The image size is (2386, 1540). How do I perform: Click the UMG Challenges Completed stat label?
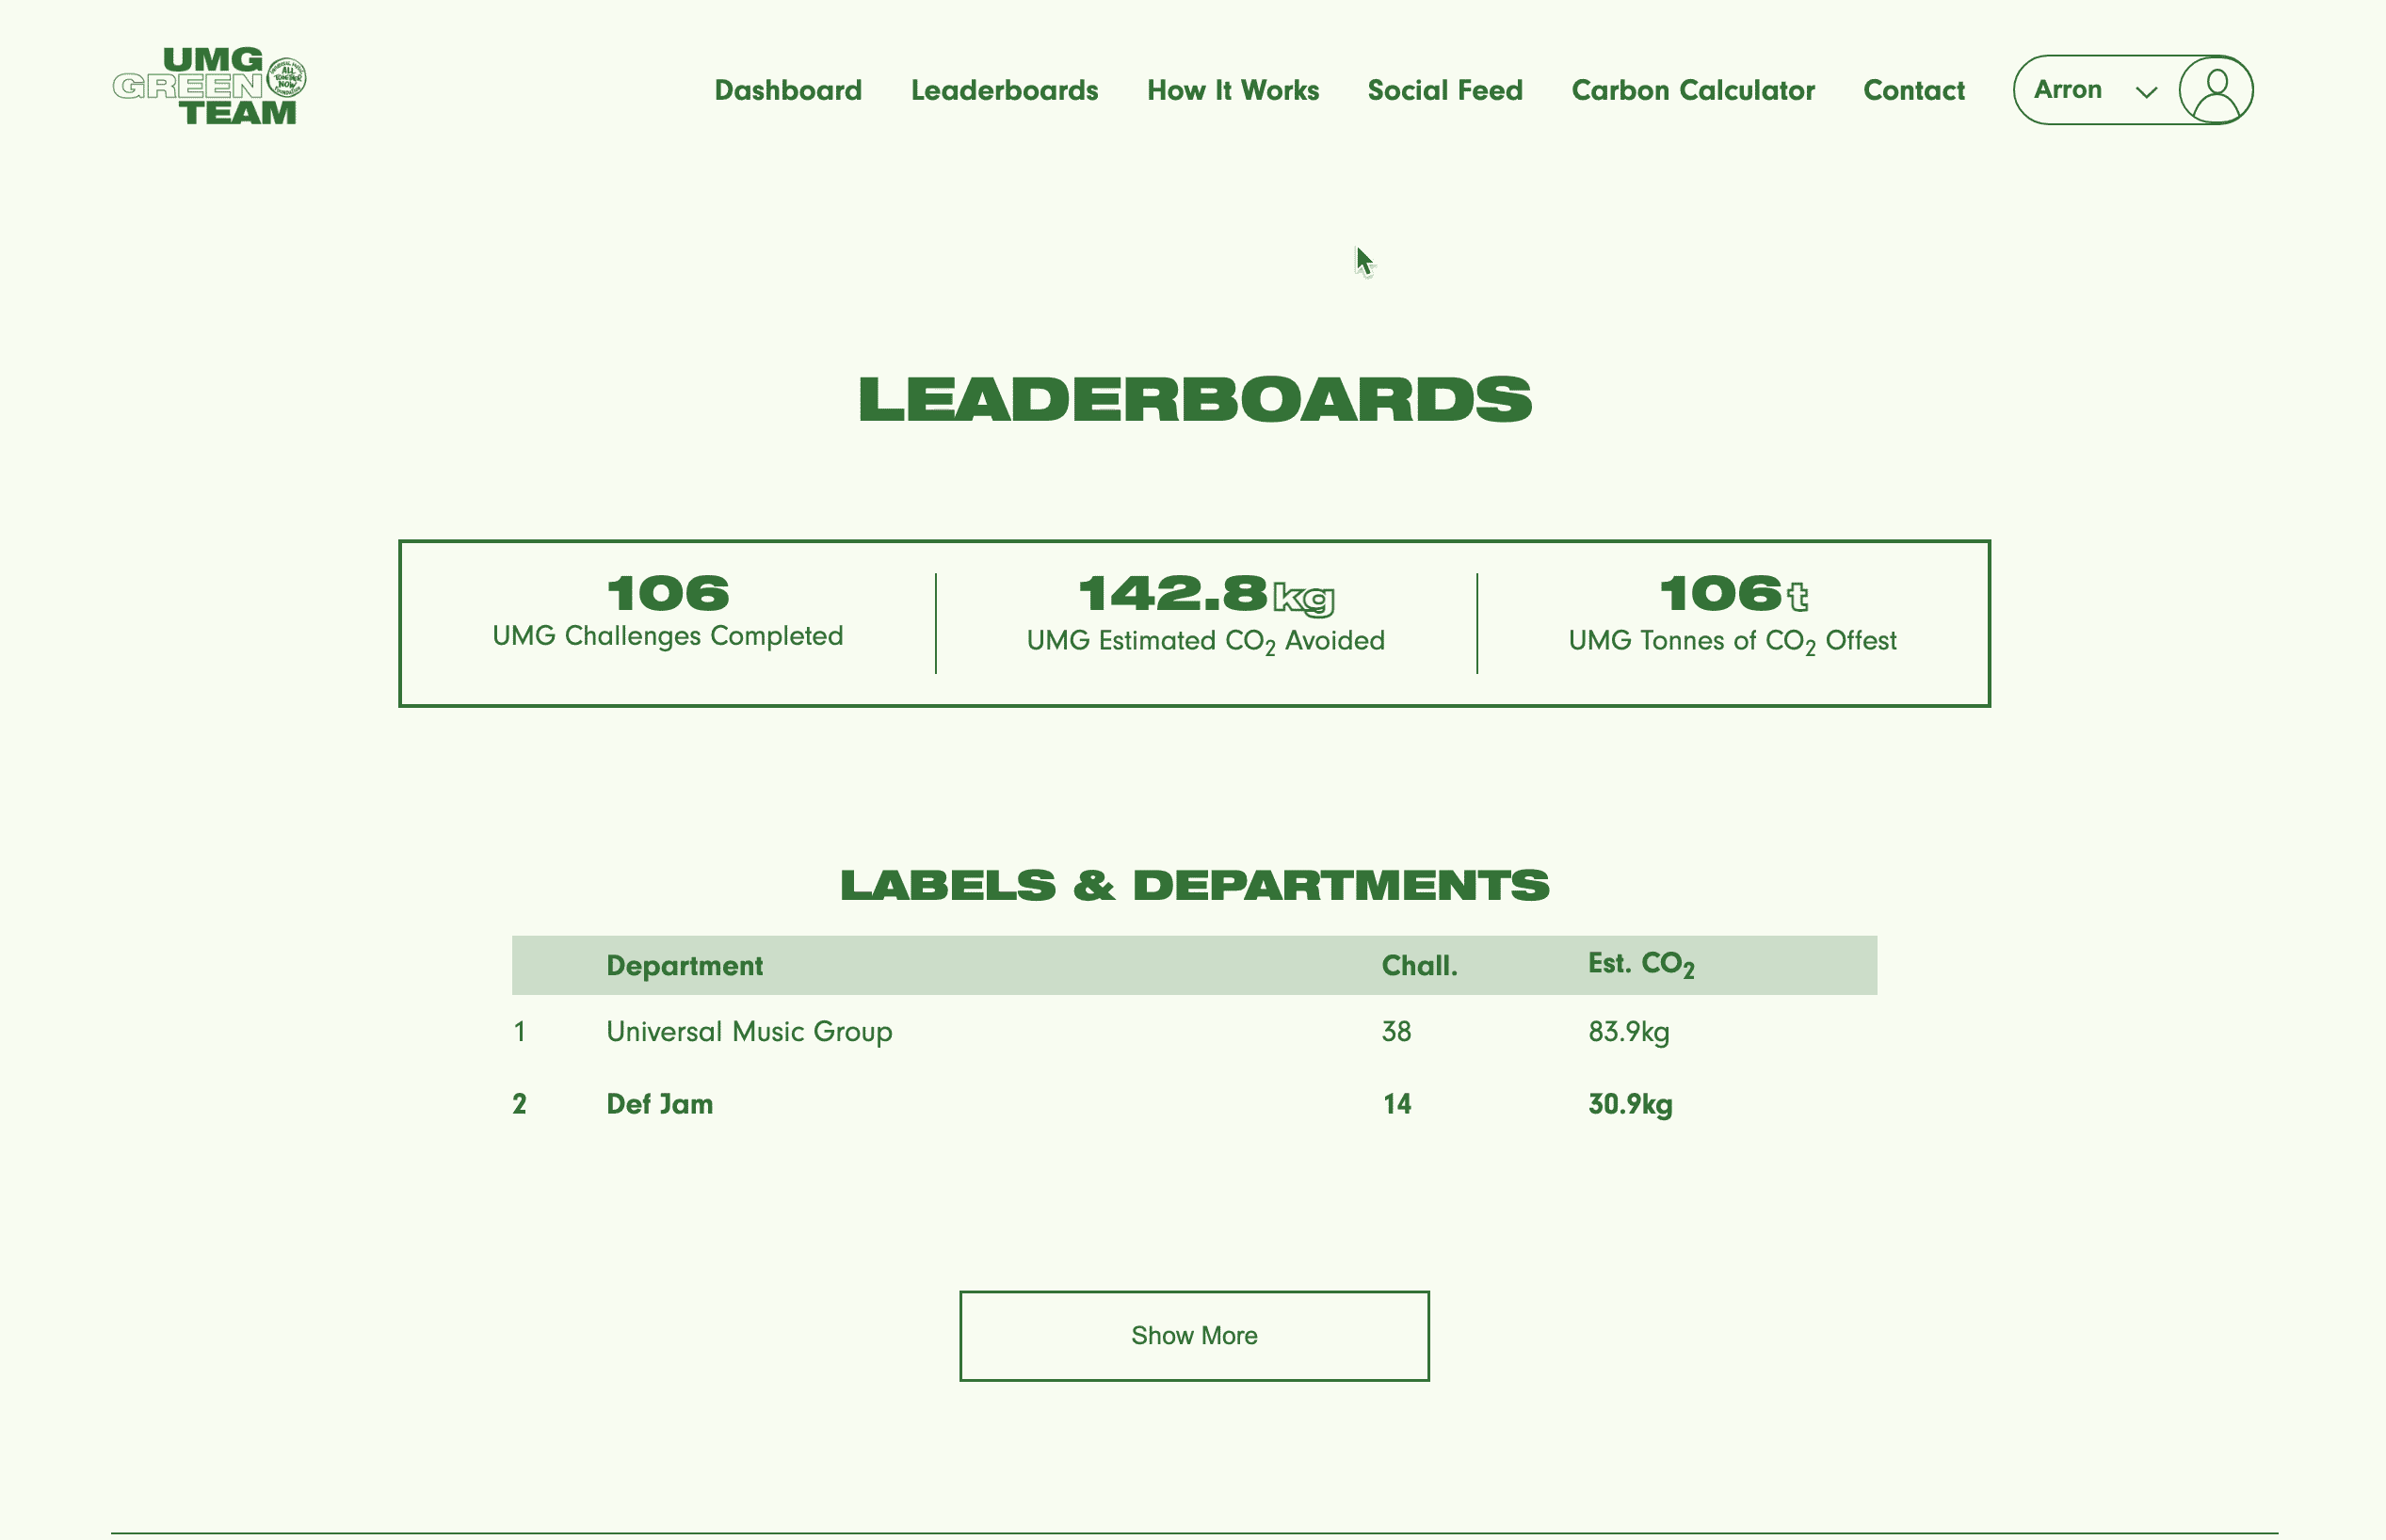tap(668, 636)
